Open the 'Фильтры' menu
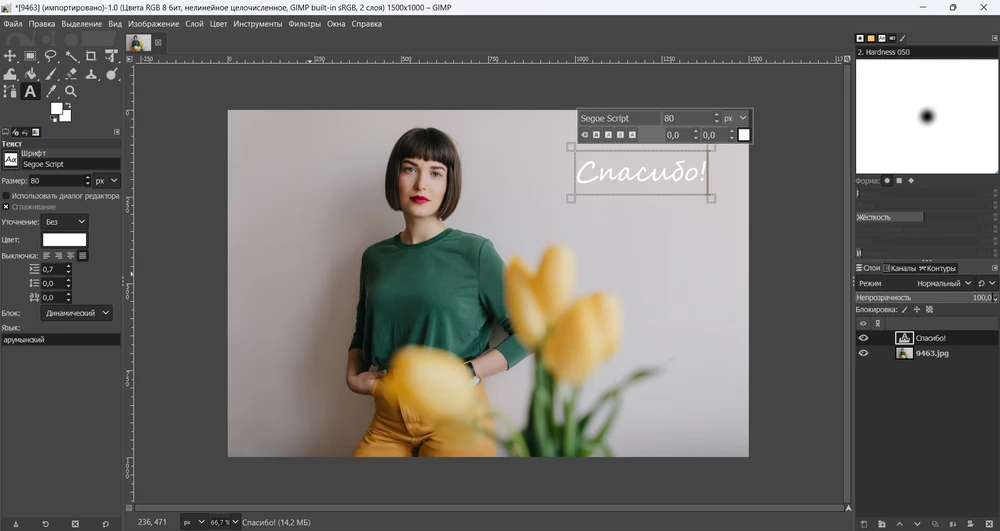1000x531 pixels. (x=304, y=23)
